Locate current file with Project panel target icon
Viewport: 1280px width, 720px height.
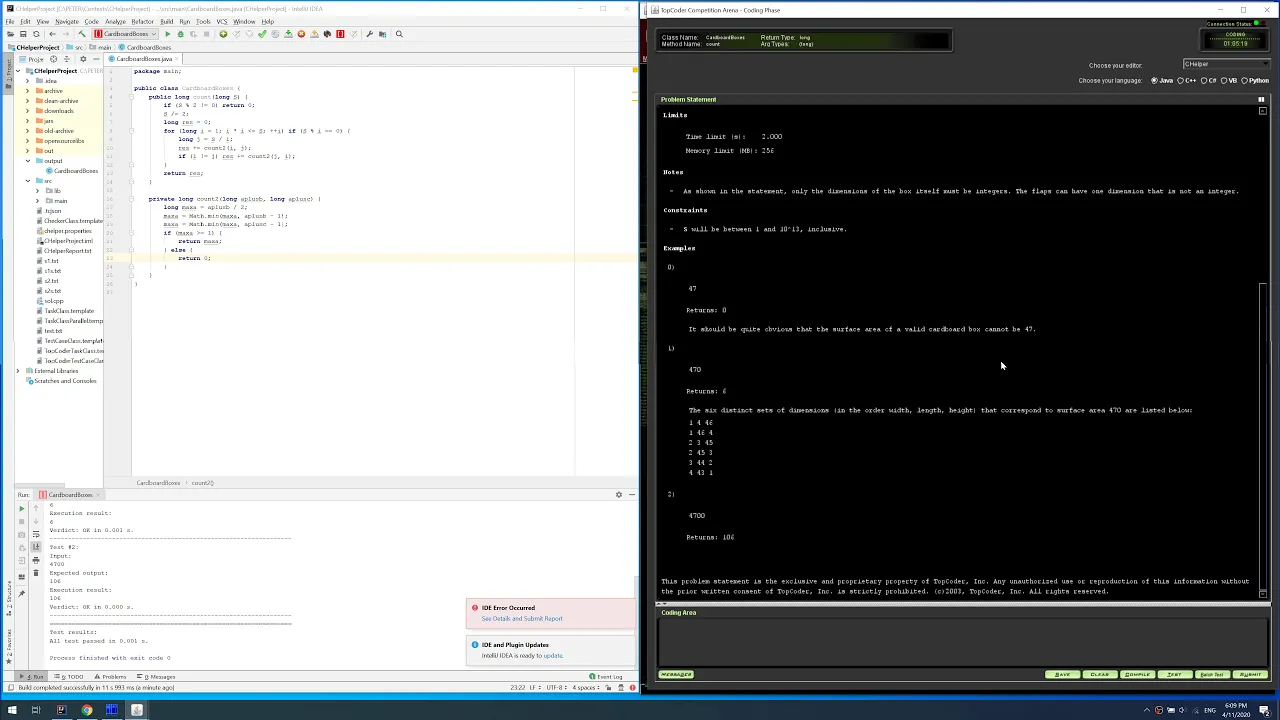tap(53, 59)
